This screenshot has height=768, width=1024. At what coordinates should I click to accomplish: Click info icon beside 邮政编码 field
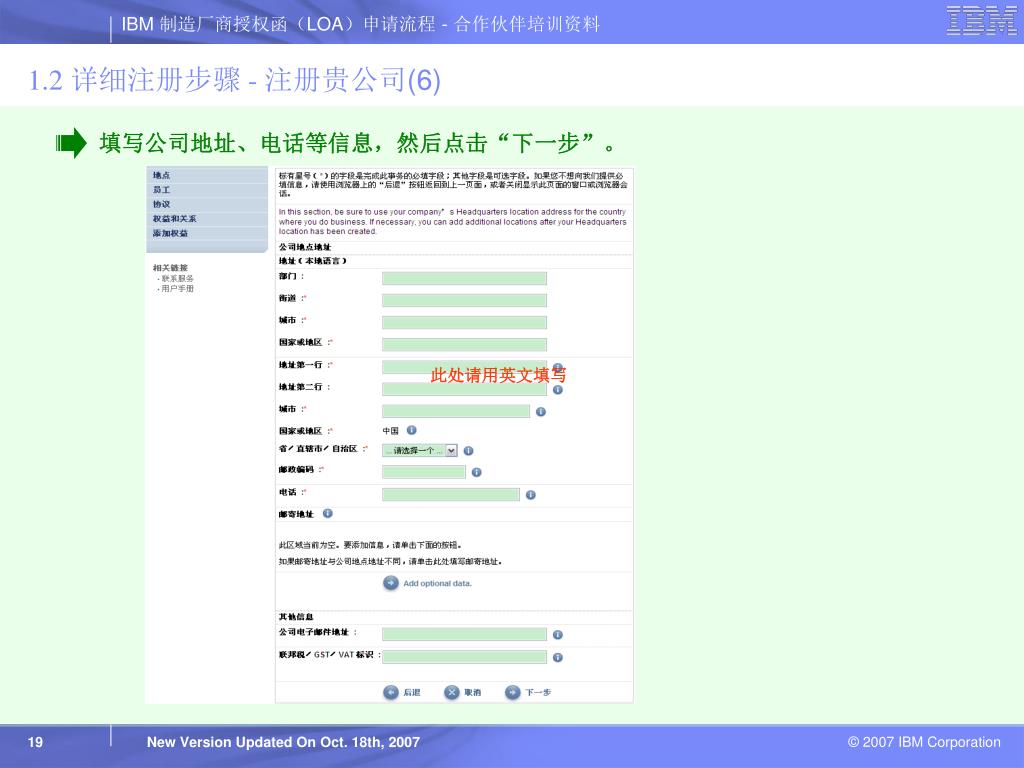tap(477, 472)
